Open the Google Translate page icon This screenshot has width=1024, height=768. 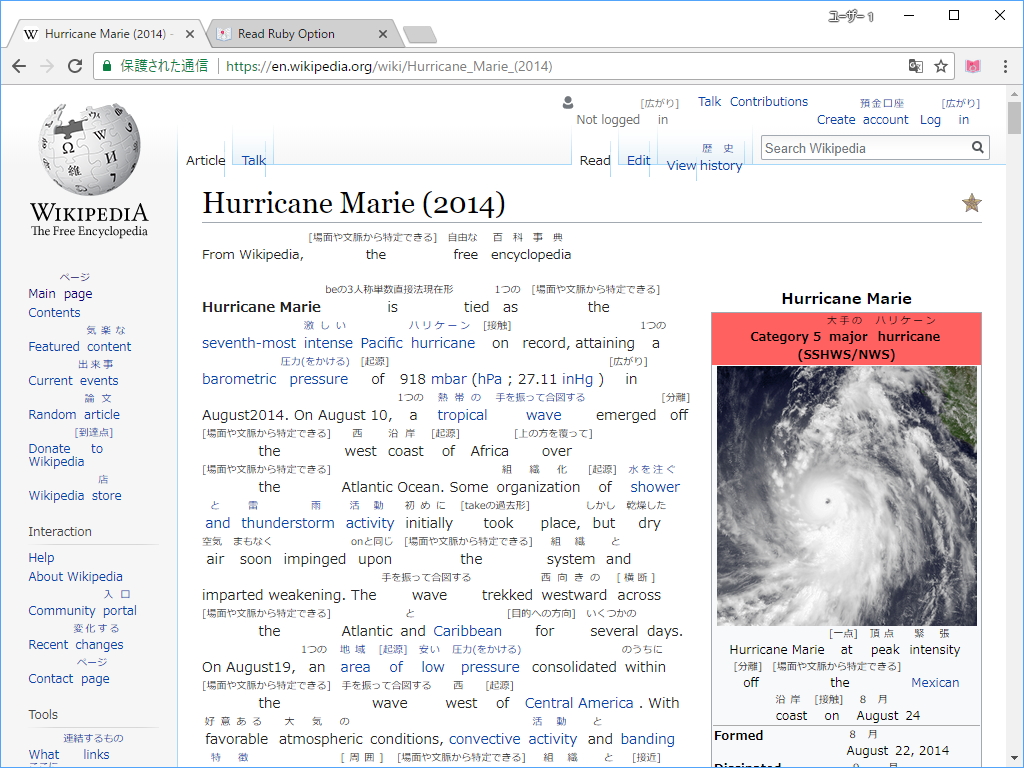pyautogui.click(x=916, y=66)
